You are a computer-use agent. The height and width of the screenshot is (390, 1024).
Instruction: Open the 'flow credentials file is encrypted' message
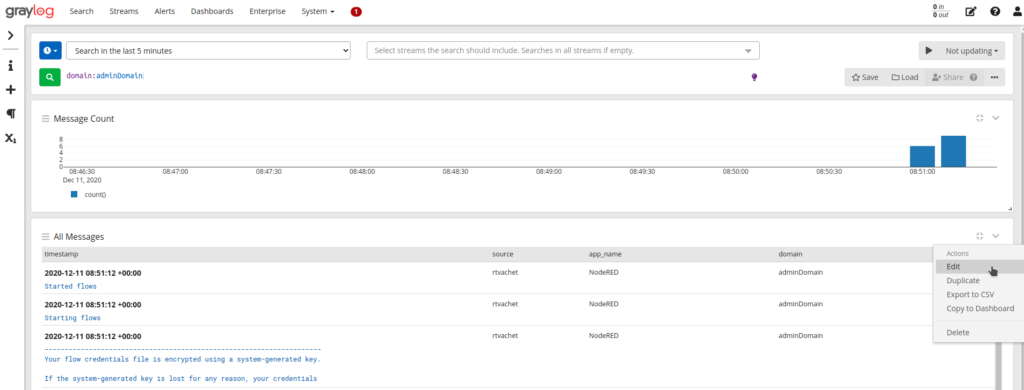pyautogui.click(x=182, y=359)
